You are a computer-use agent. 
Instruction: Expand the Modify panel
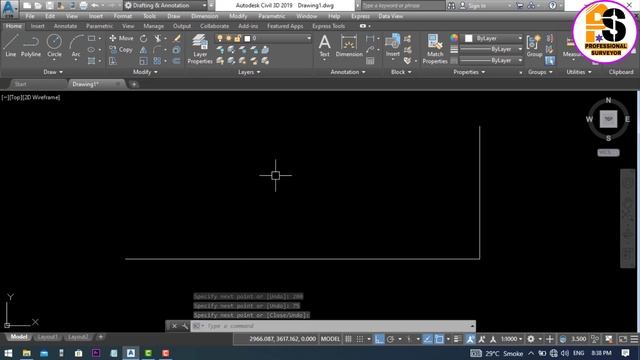click(x=145, y=72)
